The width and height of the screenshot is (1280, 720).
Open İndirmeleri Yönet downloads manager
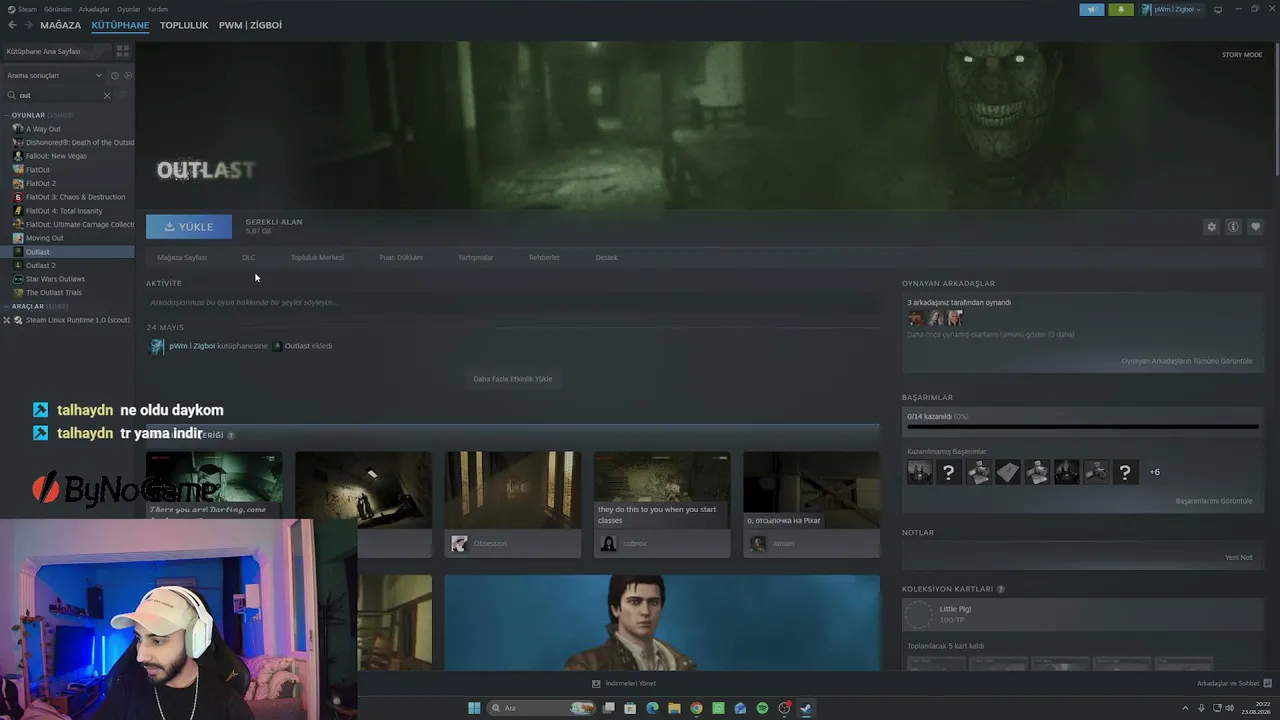point(624,683)
